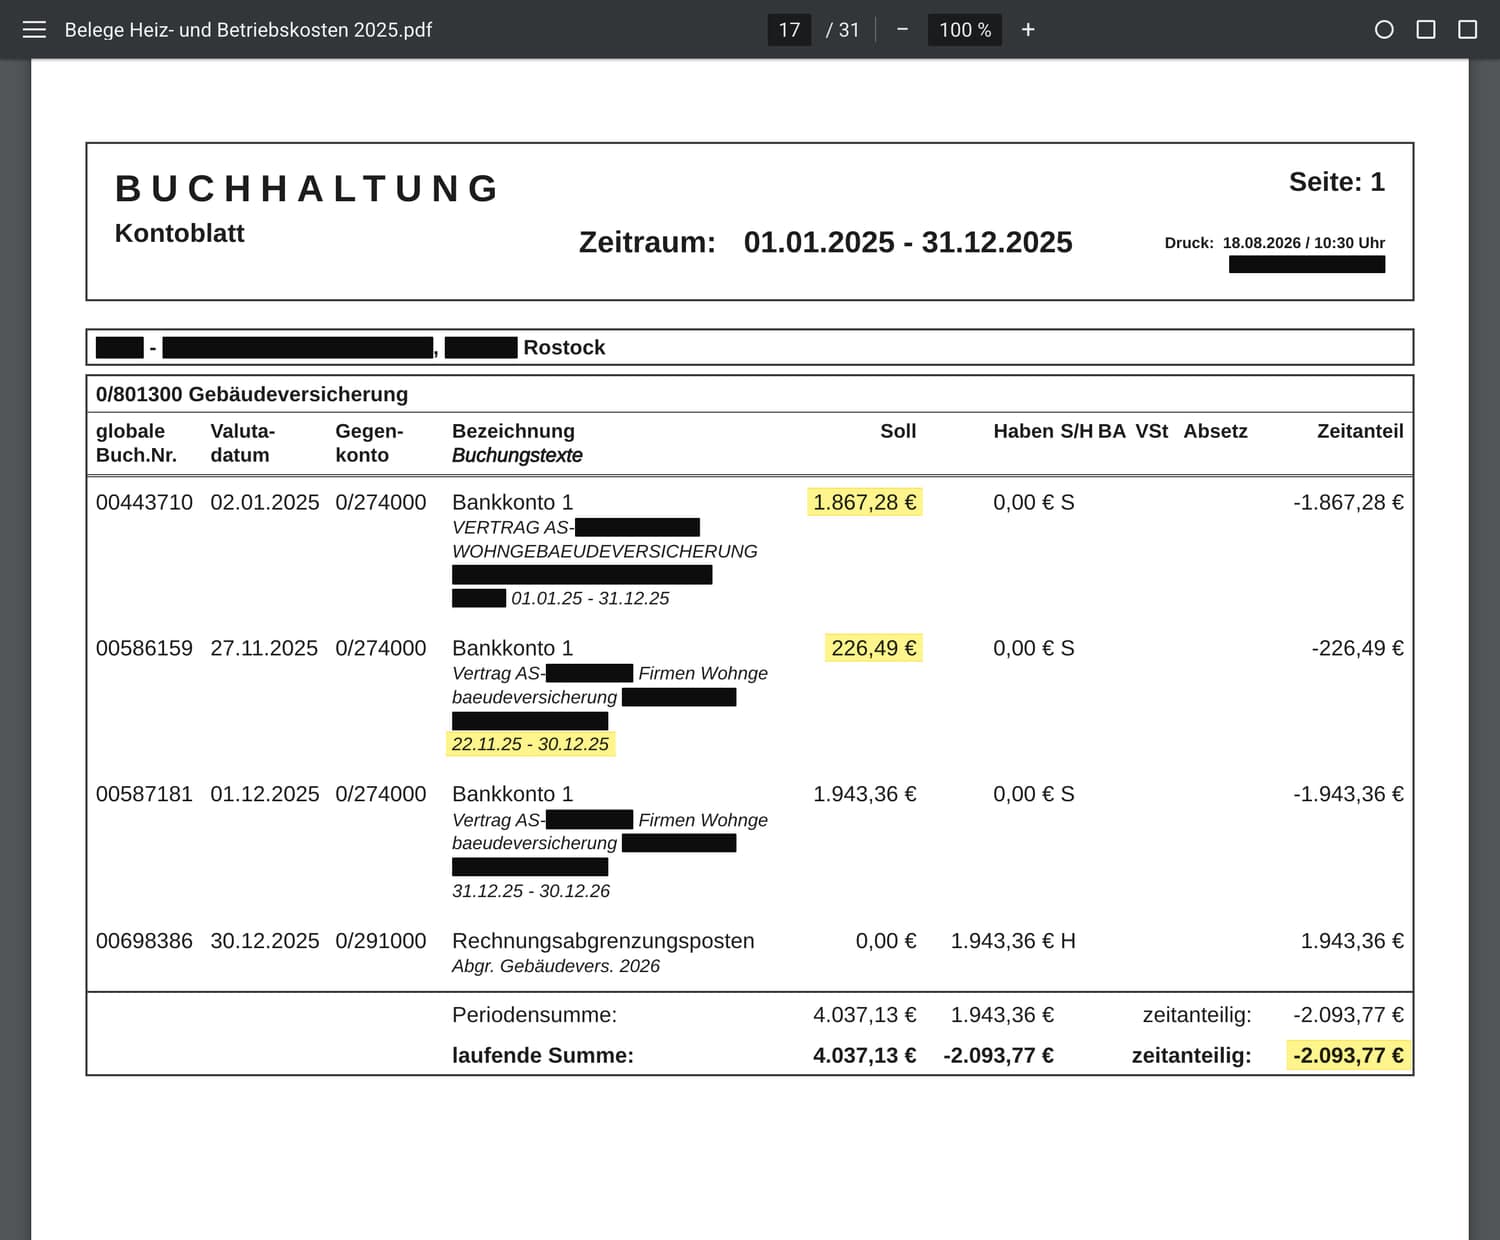Click value date 01.12.2025

265,794
